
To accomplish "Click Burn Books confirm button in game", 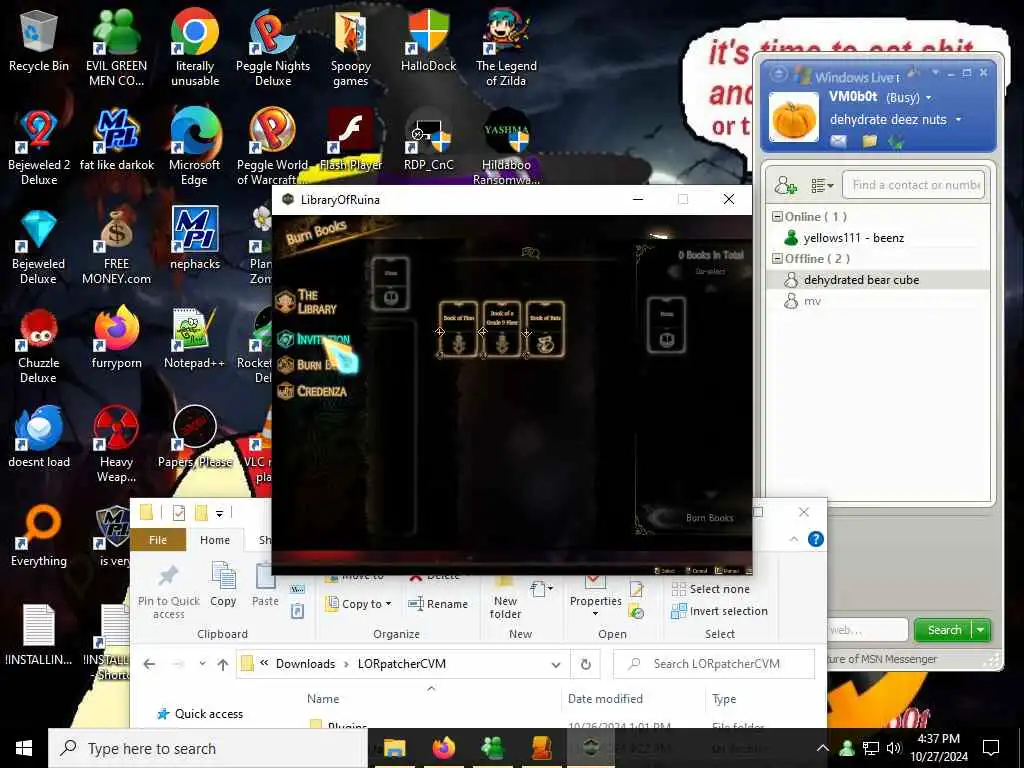I will 709,518.
